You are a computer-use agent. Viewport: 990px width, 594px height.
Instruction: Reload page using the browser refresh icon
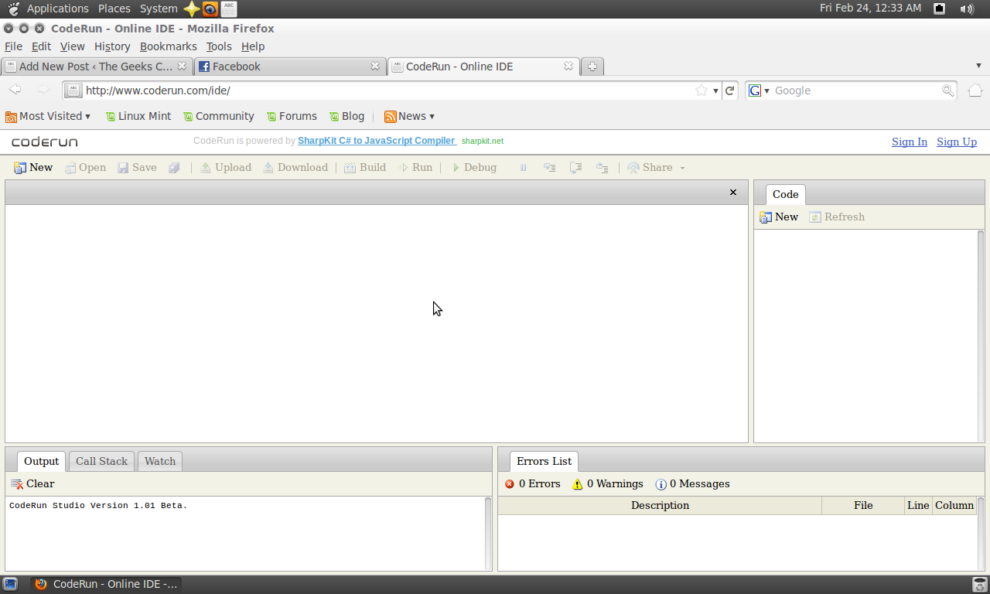(x=730, y=91)
